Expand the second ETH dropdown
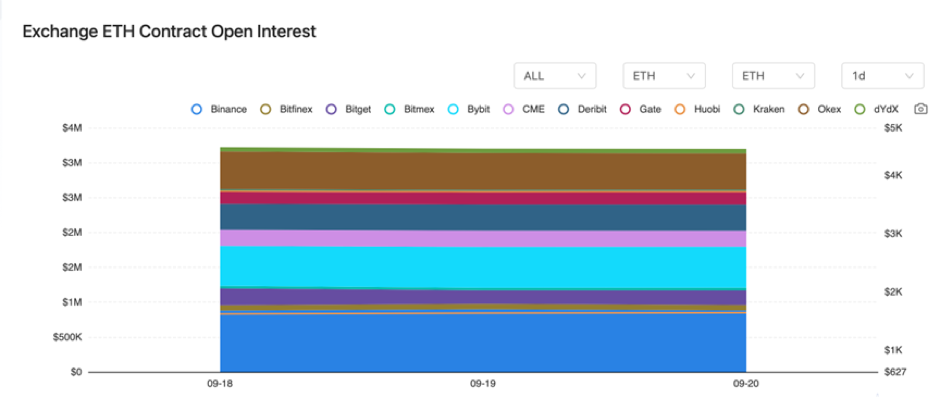The width and height of the screenshot is (939, 397). point(773,76)
